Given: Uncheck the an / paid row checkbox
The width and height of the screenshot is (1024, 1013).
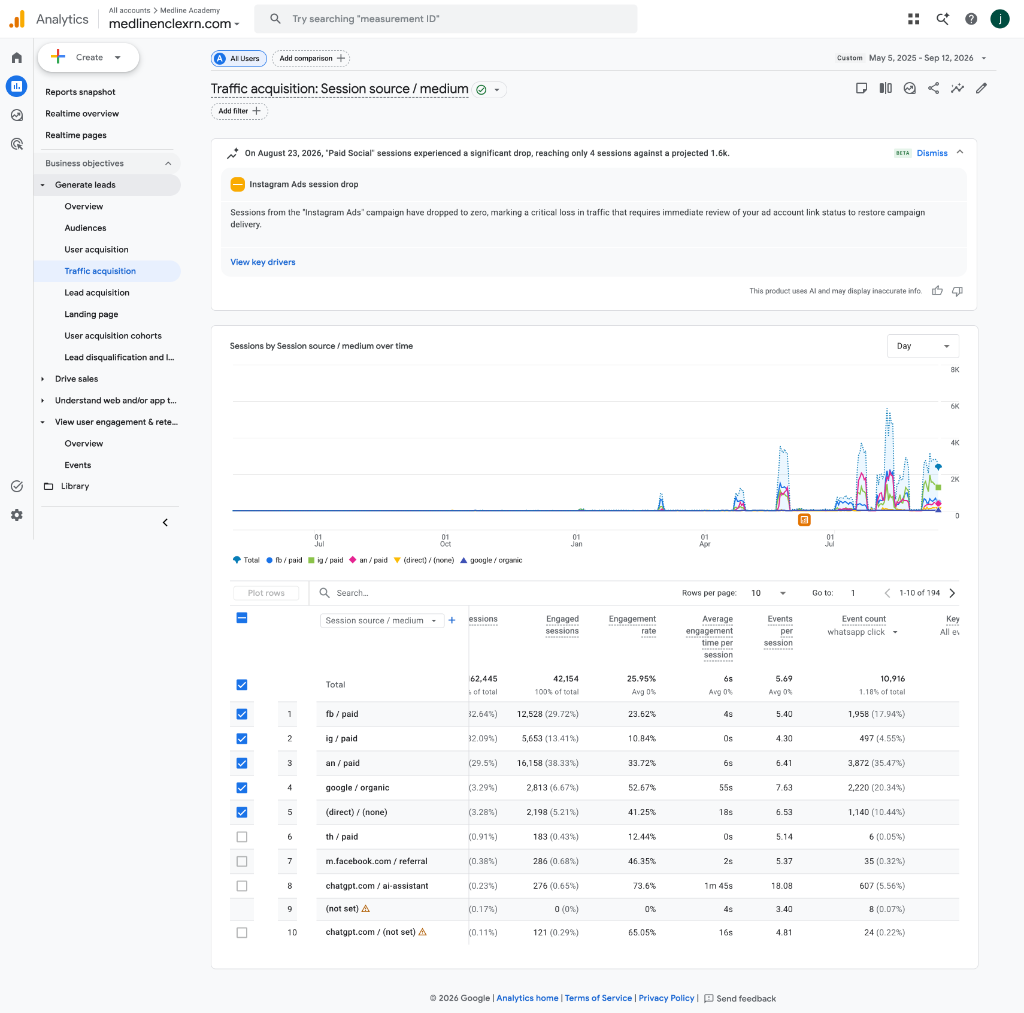Looking at the screenshot, I should (242, 763).
